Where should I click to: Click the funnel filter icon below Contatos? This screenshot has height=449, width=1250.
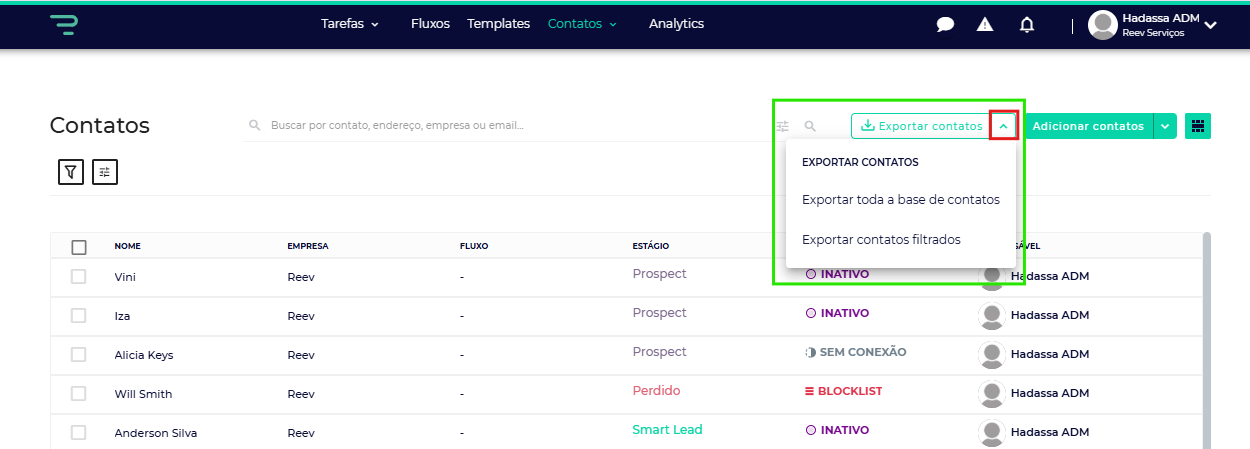[70, 172]
